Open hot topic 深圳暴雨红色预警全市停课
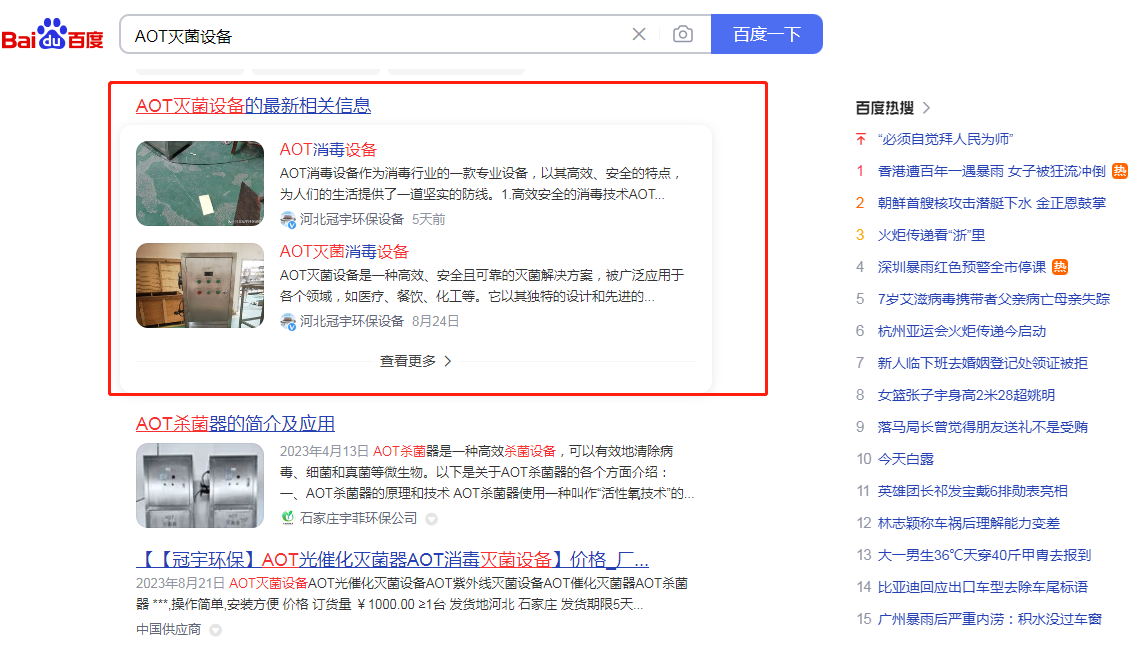Image resolution: width=1146 pixels, height=649 pixels. coord(962,267)
